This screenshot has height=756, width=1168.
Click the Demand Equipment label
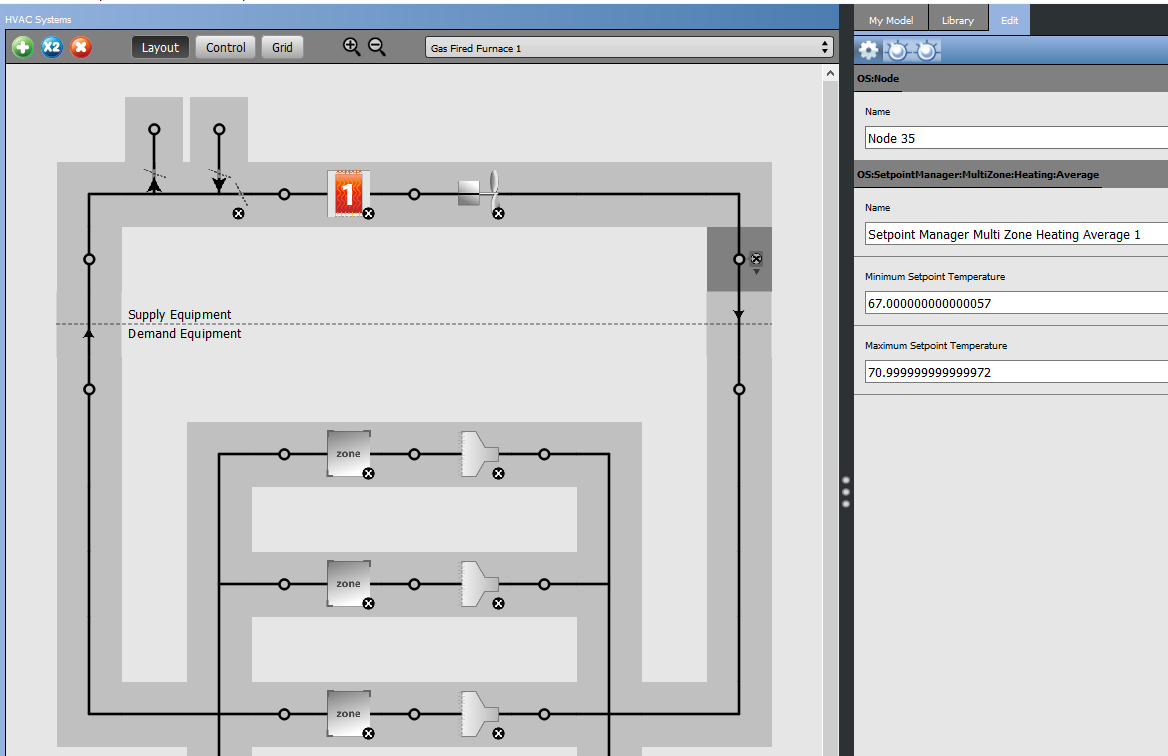click(185, 334)
